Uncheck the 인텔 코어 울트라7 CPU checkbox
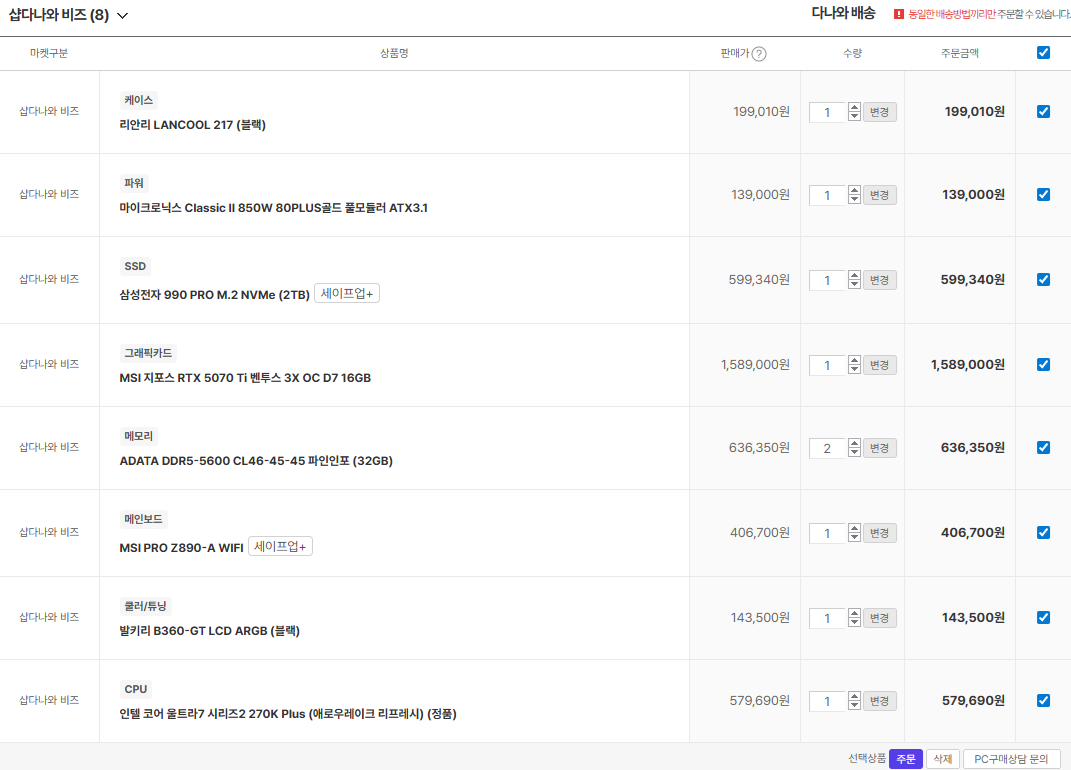The height and width of the screenshot is (770, 1071). (x=1043, y=700)
